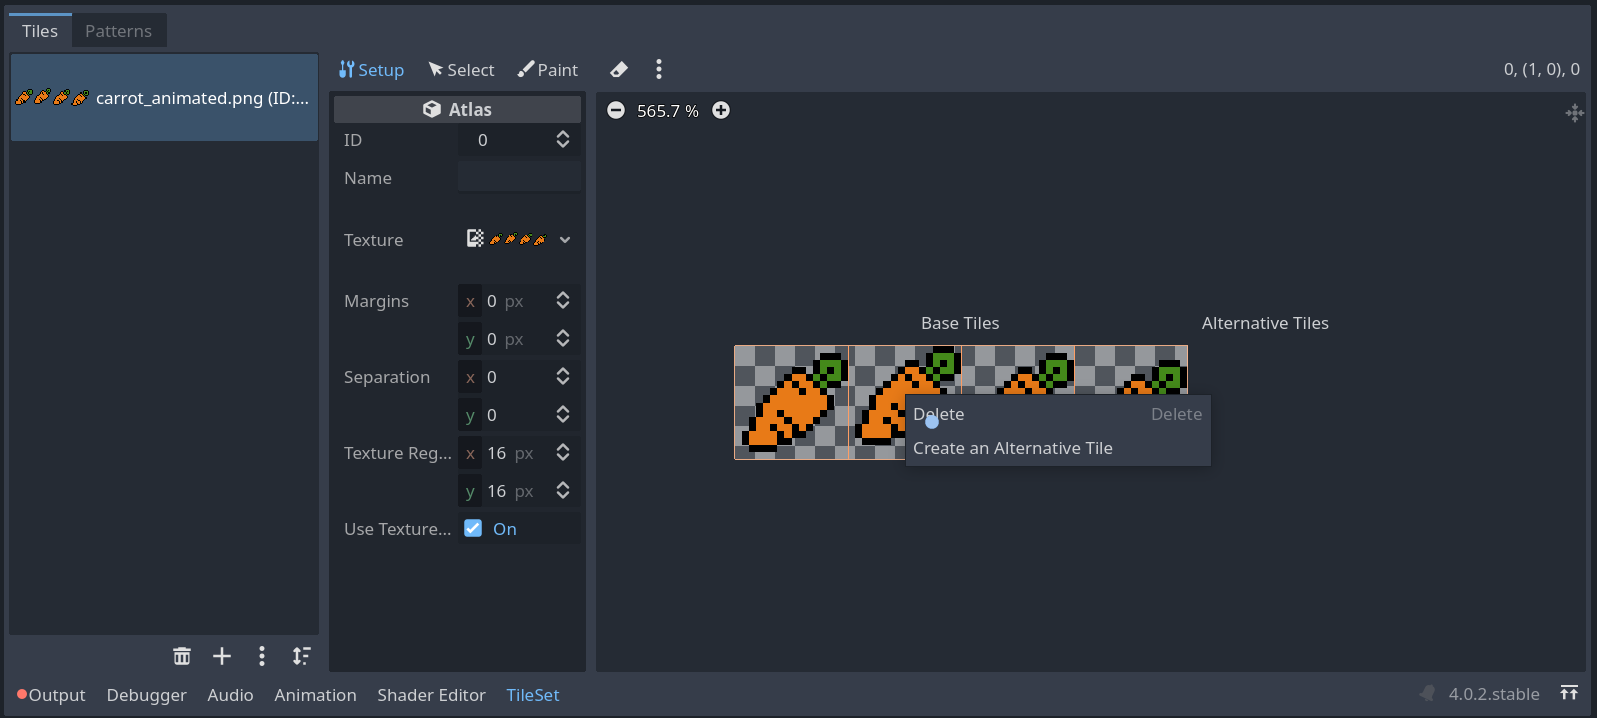Click the Base Tiles label
This screenshot has width=1597, height=718.
click(960, 323)
